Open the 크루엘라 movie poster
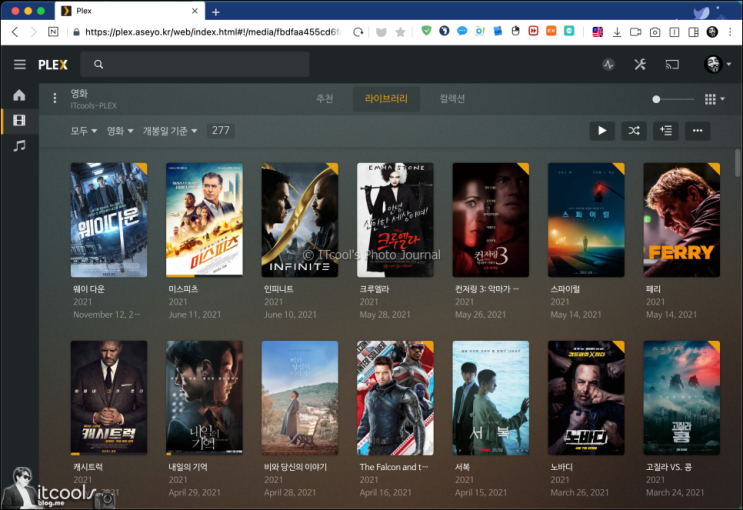Viewport: 743px width, 510px height. (395, 220)
